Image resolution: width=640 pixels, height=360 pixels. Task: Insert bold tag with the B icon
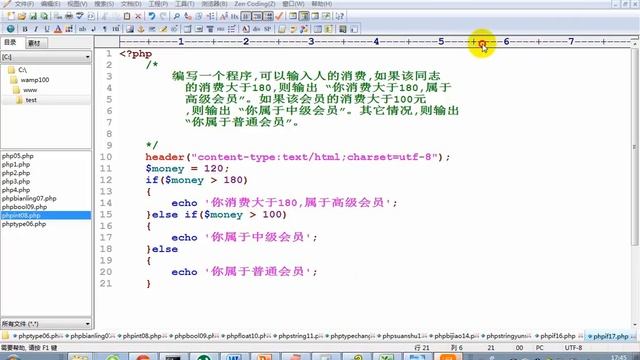click(x=25, y=29)
